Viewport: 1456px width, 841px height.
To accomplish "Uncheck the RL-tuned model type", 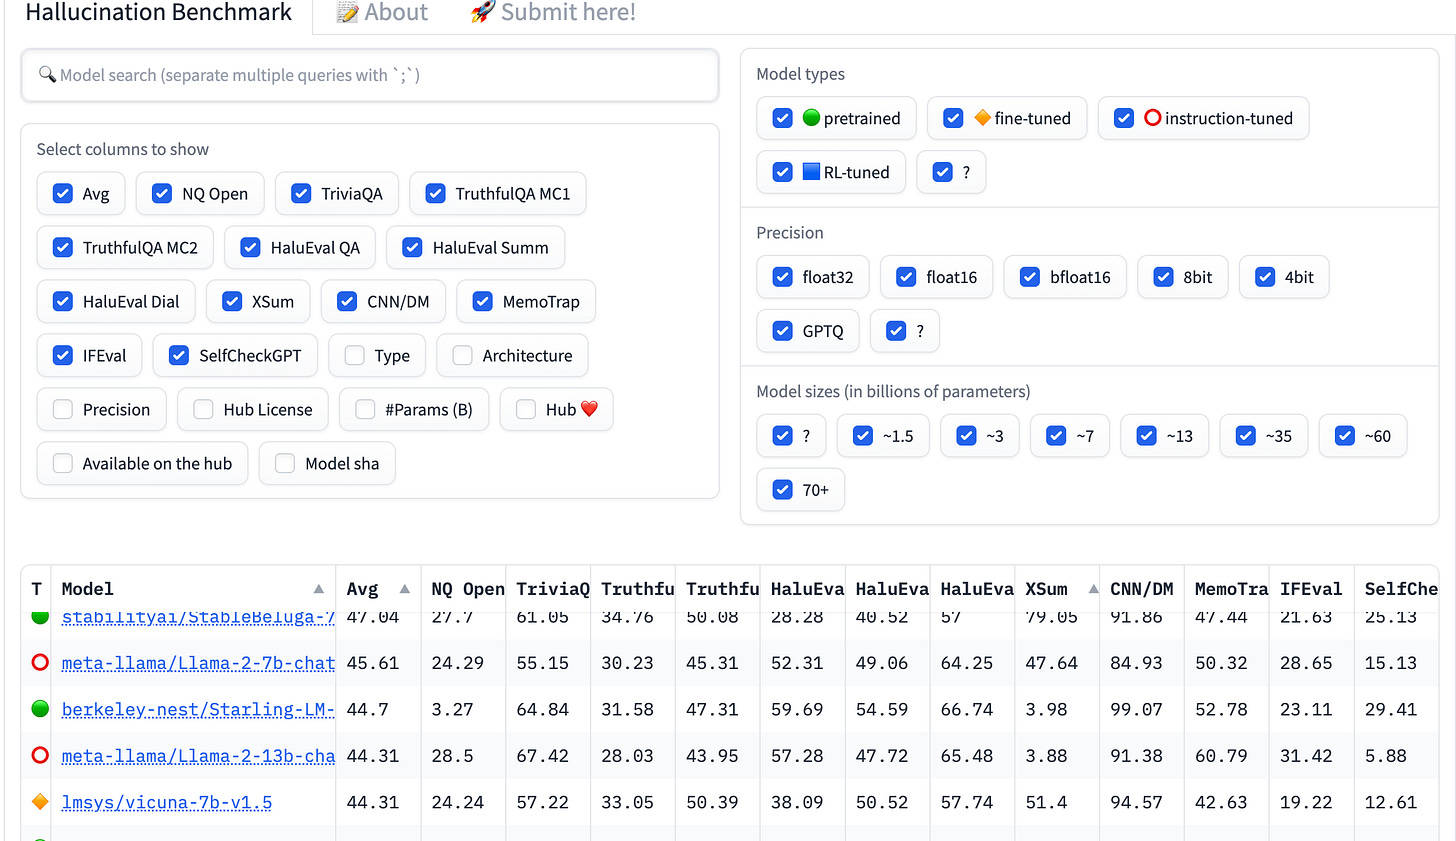I will pyautogui.click(x=783, y=173).
